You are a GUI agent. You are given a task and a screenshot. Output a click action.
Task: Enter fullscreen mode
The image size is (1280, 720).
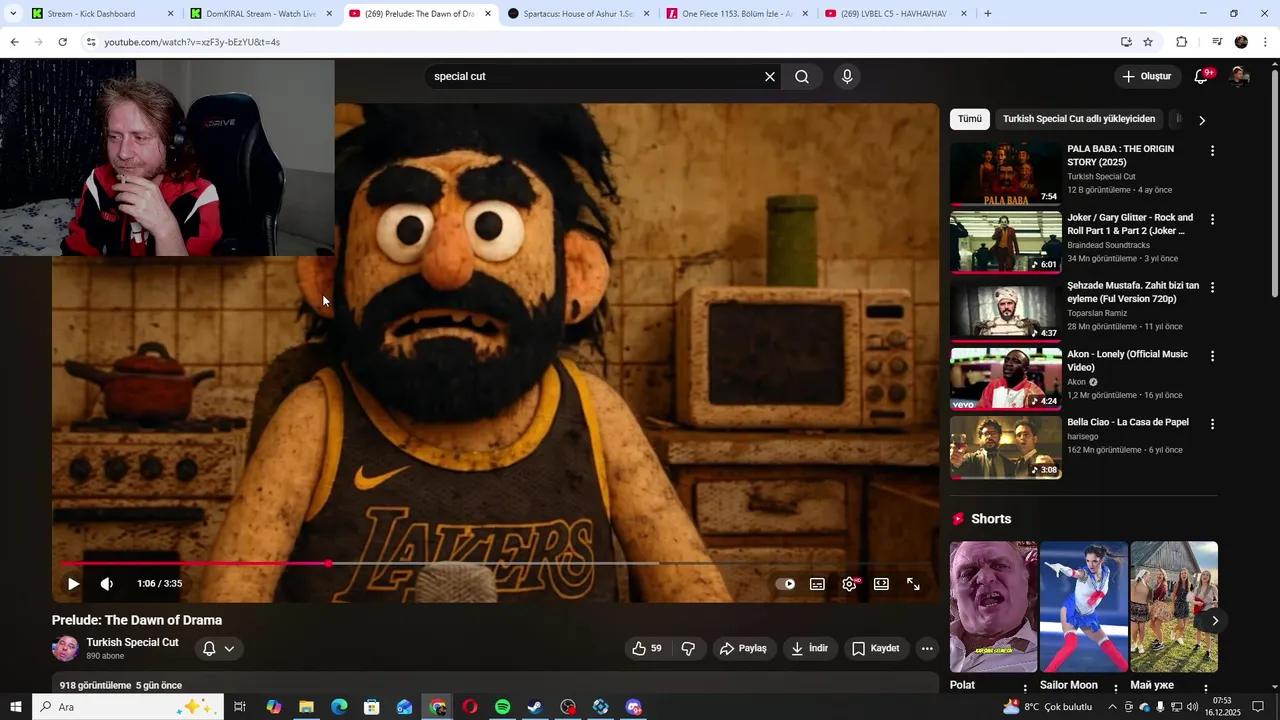(x=913, y=584)
